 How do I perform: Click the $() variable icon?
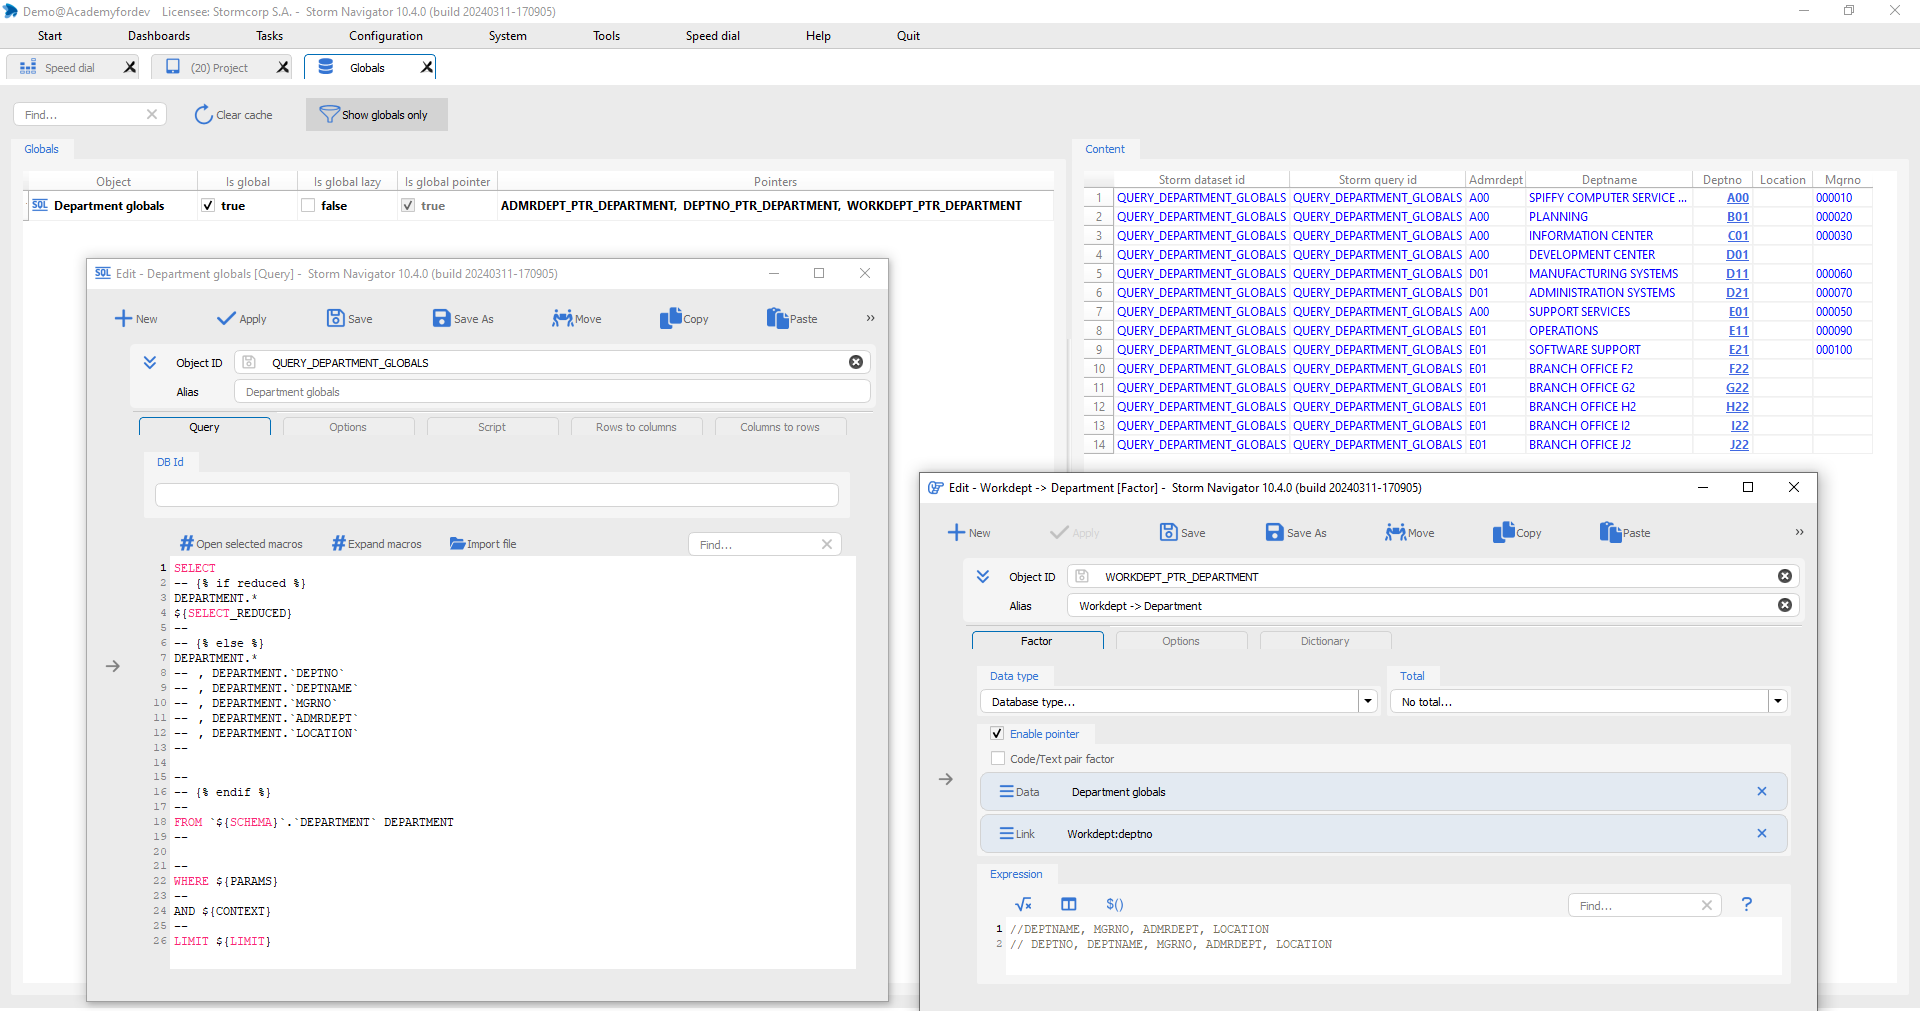coord(1115,905)
